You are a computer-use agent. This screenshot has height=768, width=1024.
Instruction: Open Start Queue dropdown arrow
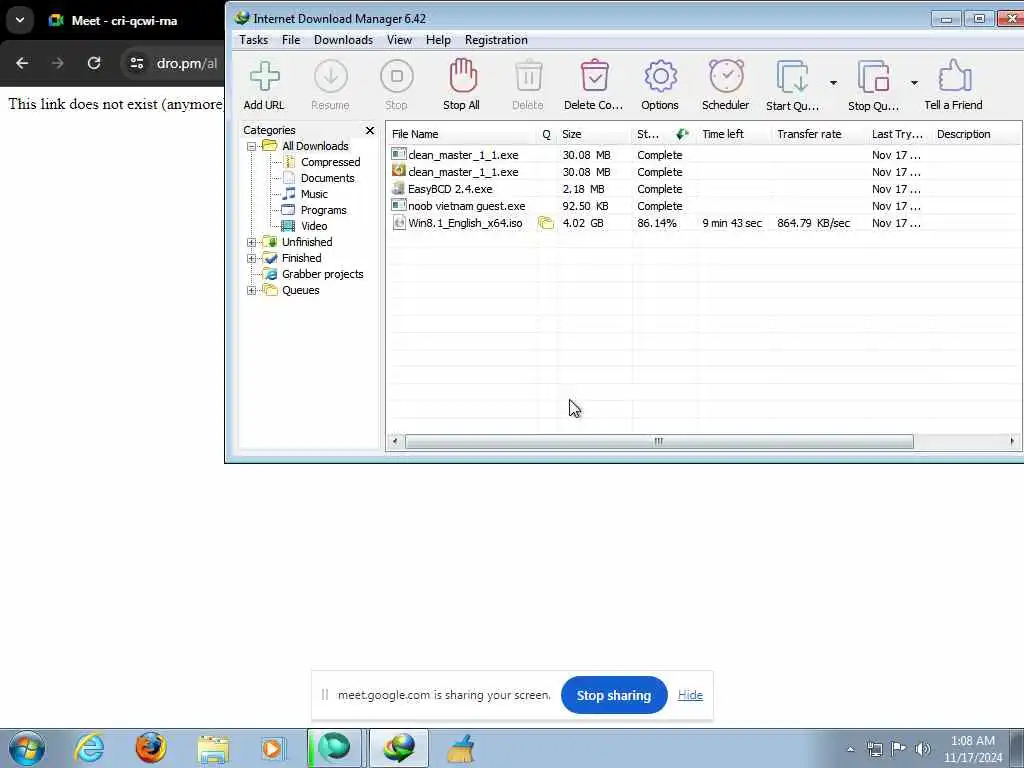[x=833, y=83]
